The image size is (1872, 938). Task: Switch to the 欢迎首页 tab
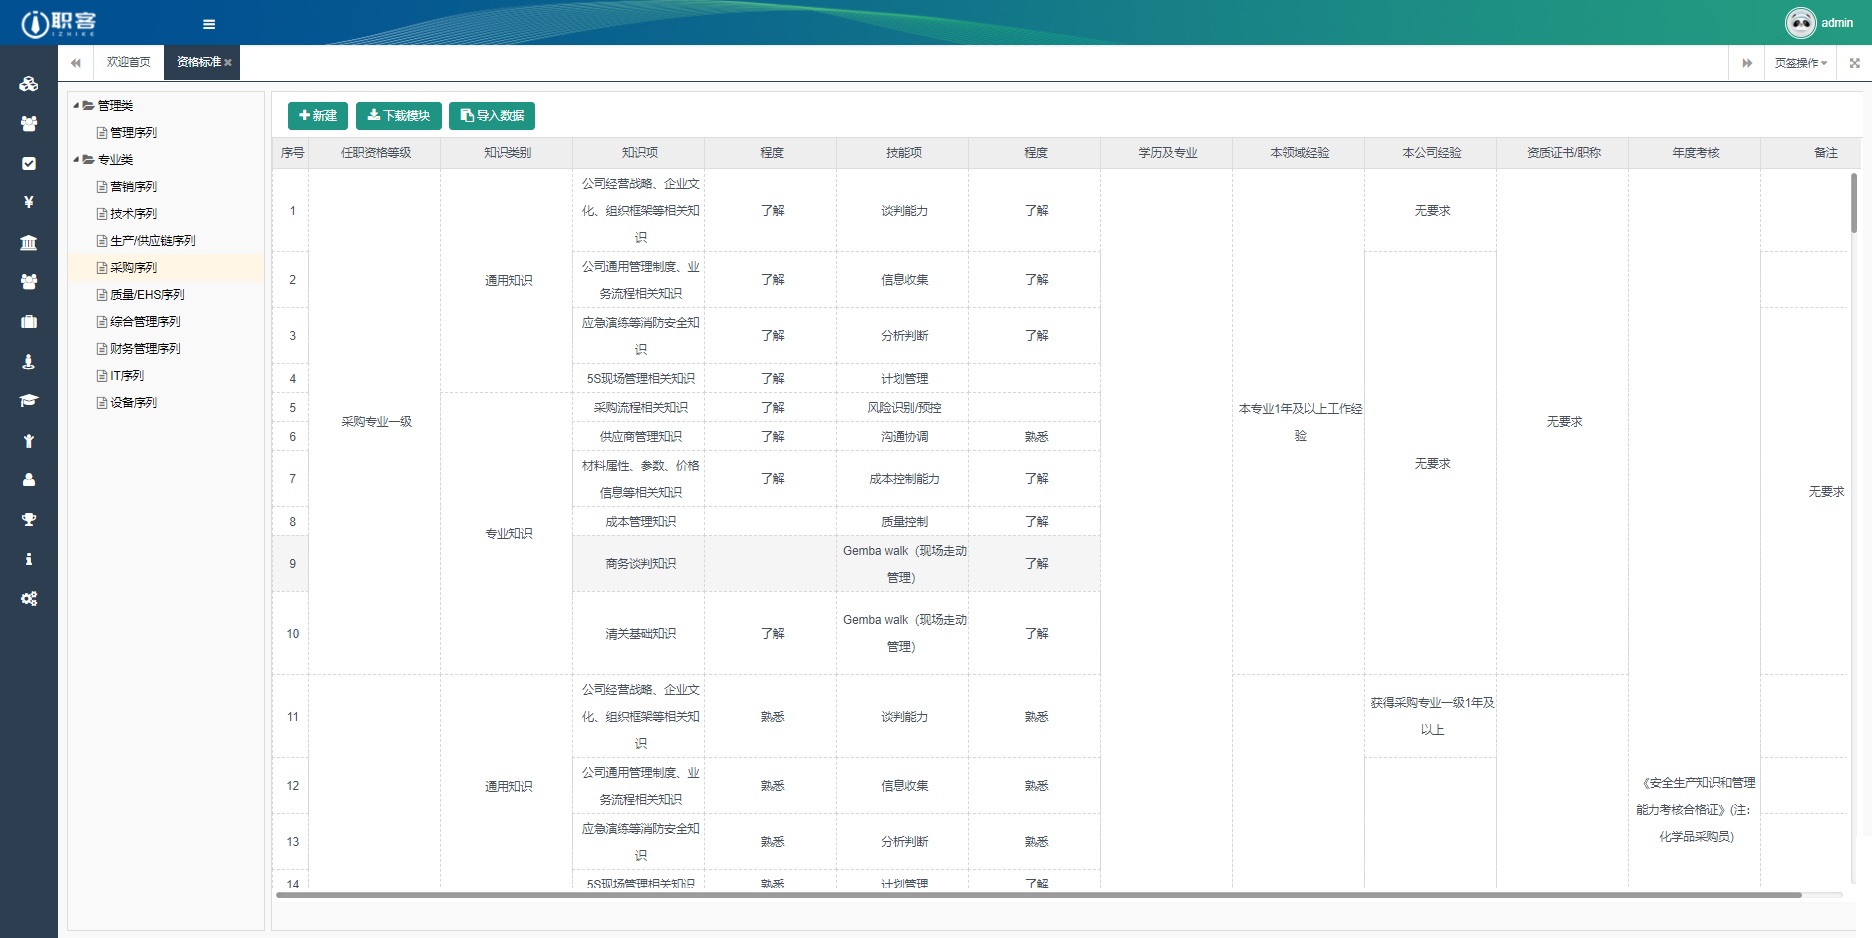click(x=128, y=62)
